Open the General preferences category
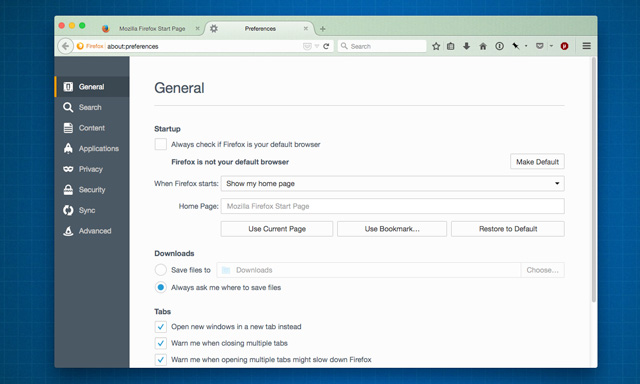 [92, 87]
